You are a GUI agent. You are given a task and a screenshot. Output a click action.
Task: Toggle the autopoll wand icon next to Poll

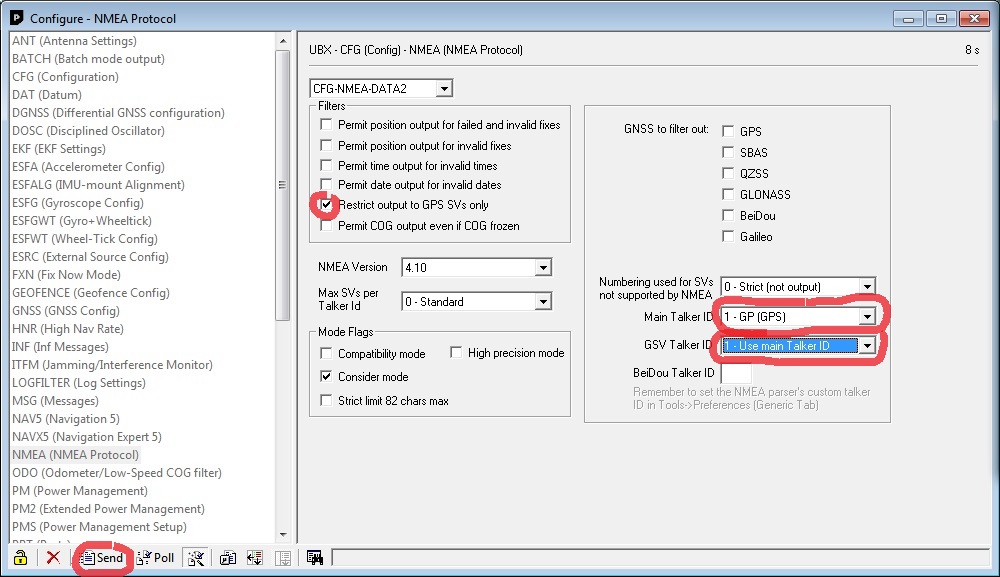point(196,558)
